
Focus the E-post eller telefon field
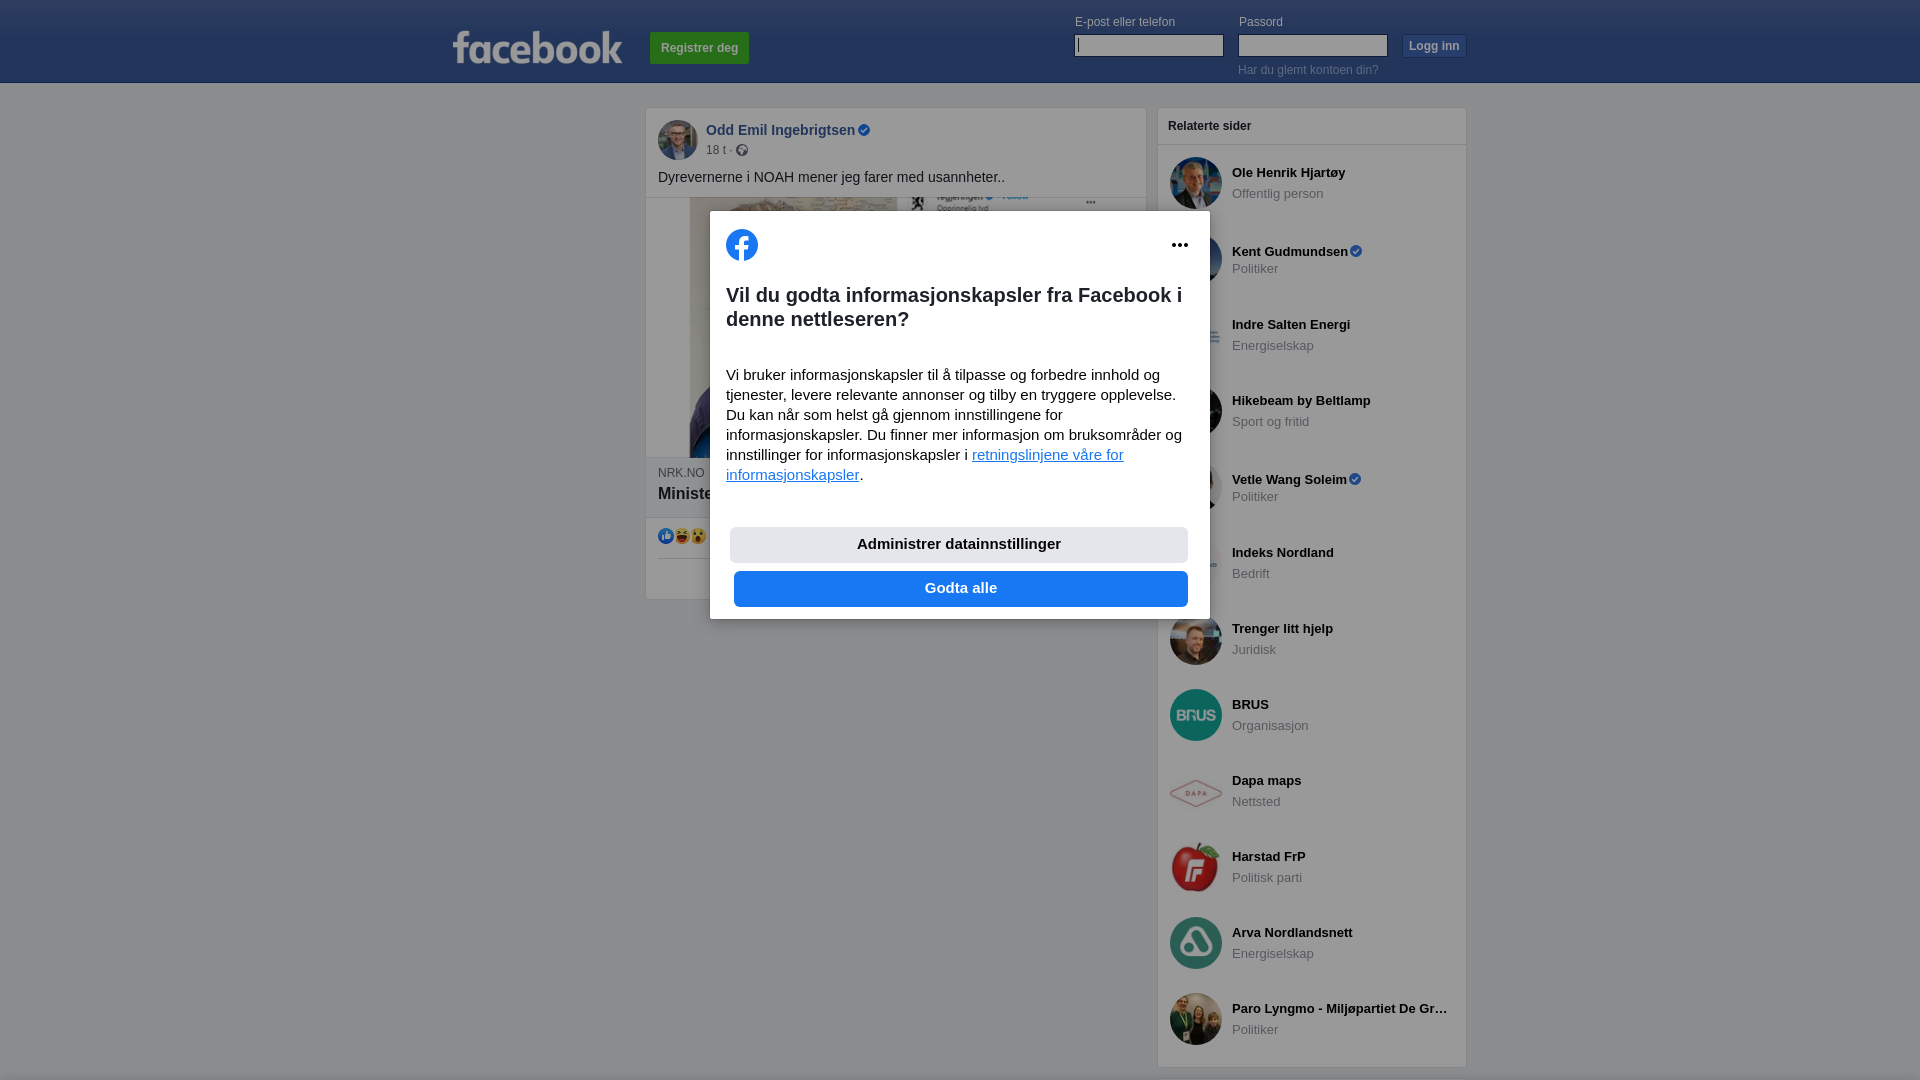(x=1149, y=46)
